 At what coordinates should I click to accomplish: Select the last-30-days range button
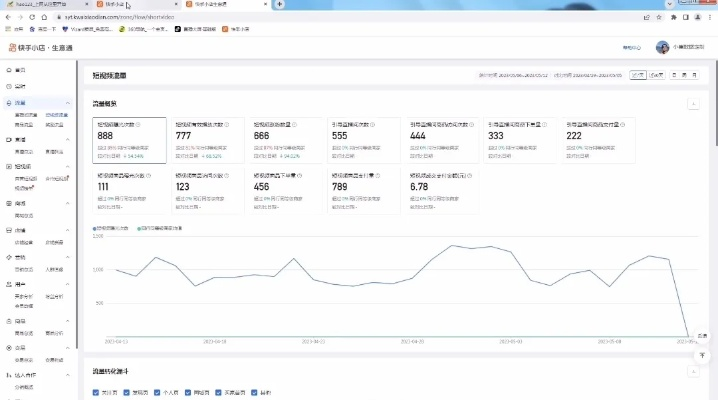(656, 75)
